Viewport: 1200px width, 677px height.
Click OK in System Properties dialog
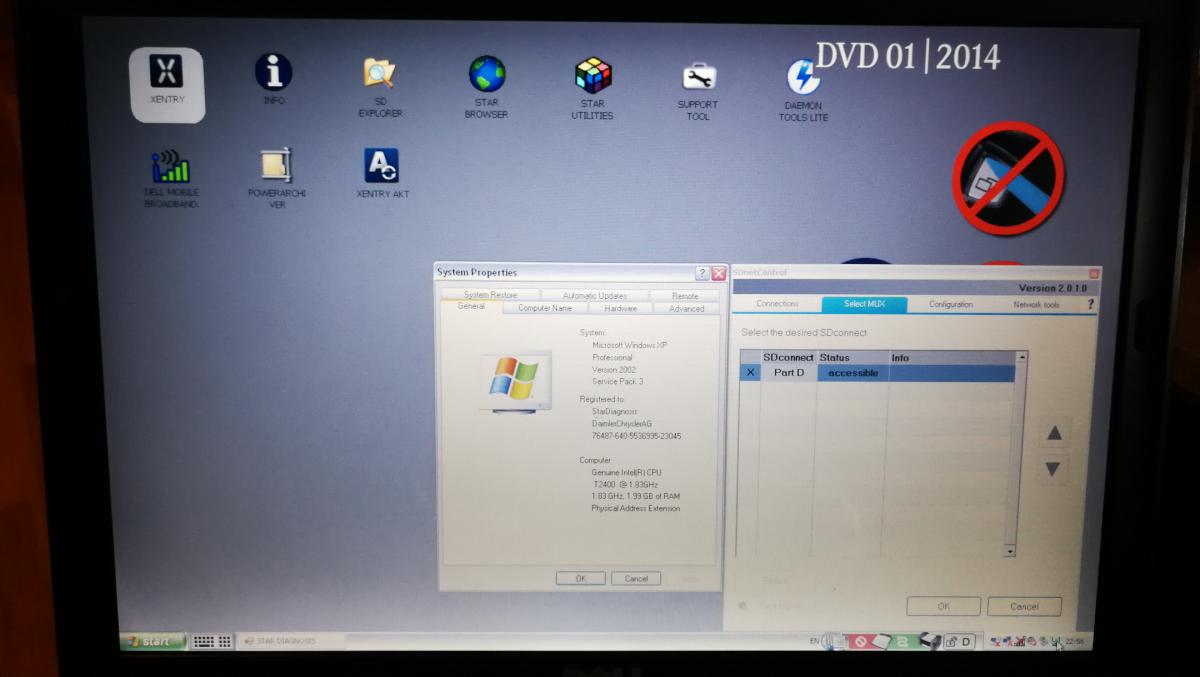(580, 578)
